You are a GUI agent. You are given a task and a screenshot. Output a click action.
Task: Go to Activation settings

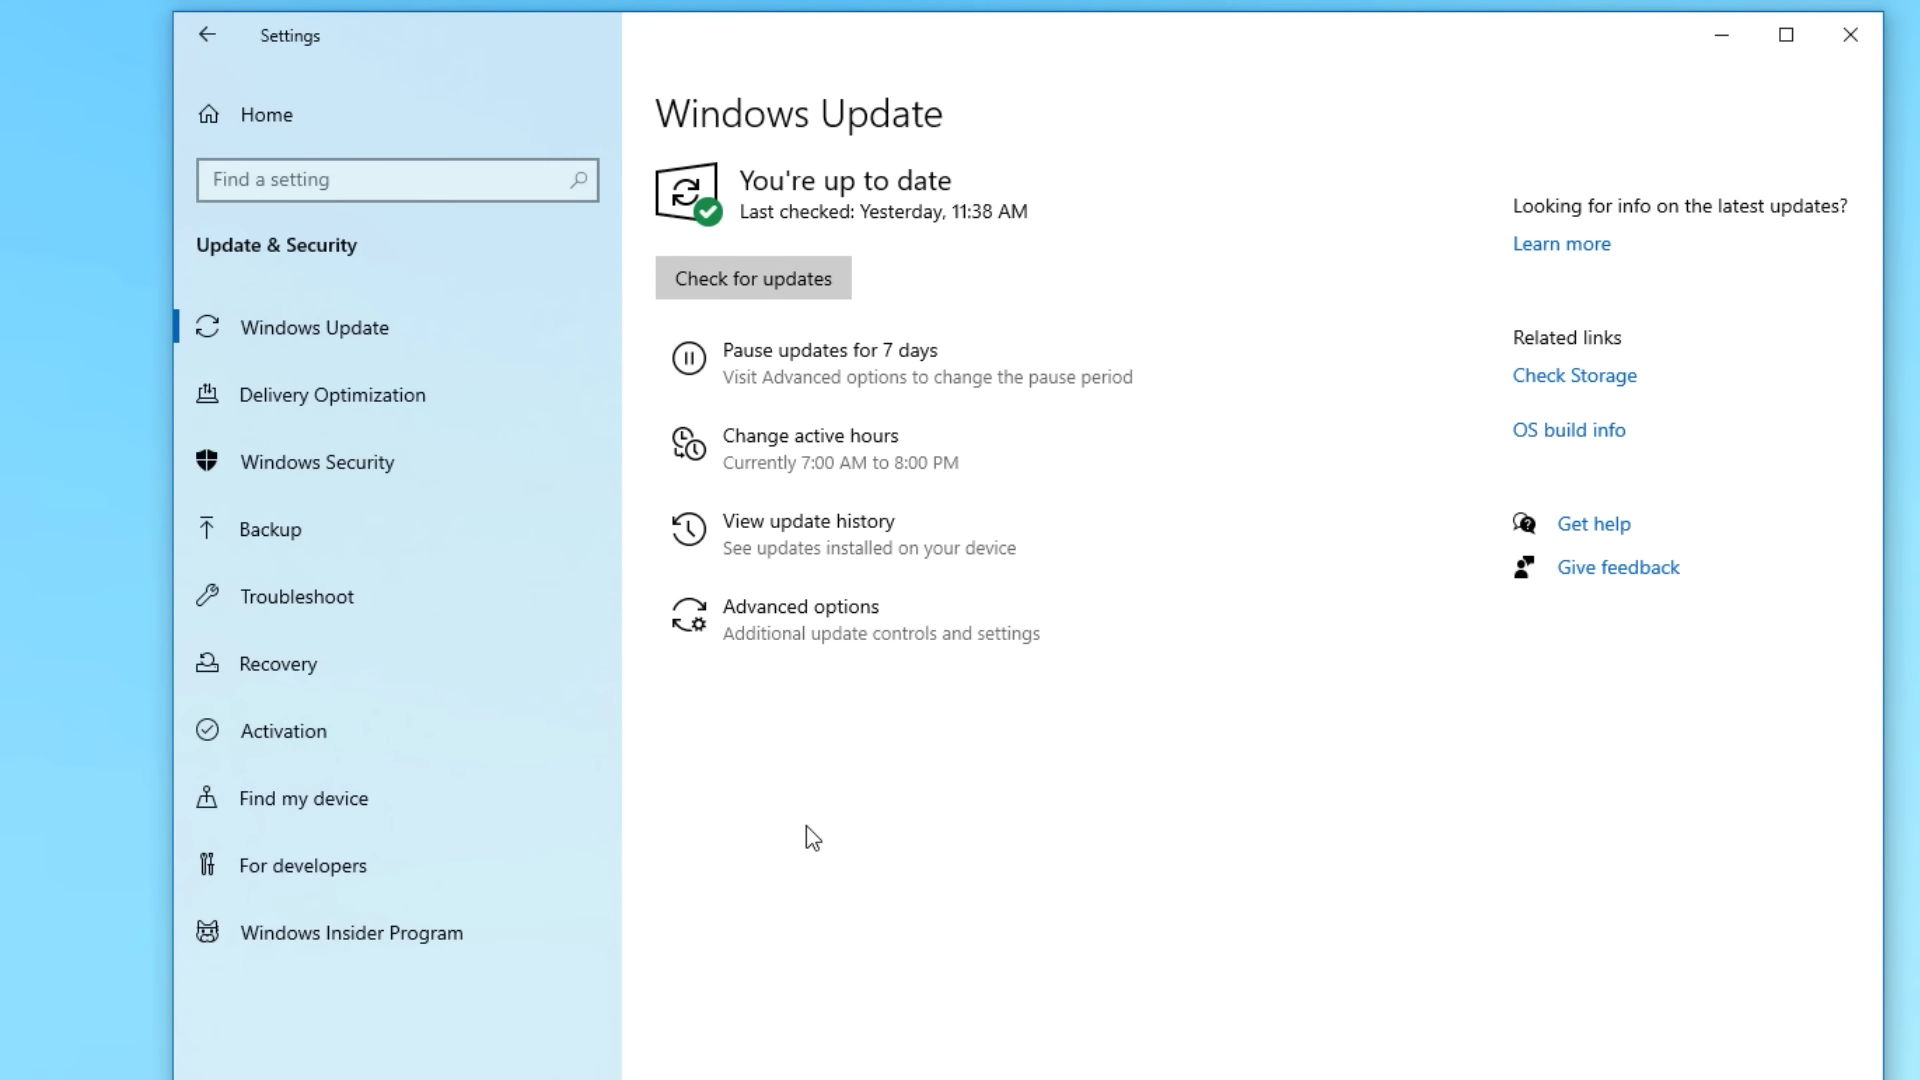pyautogui.click(x=283, y=731)
